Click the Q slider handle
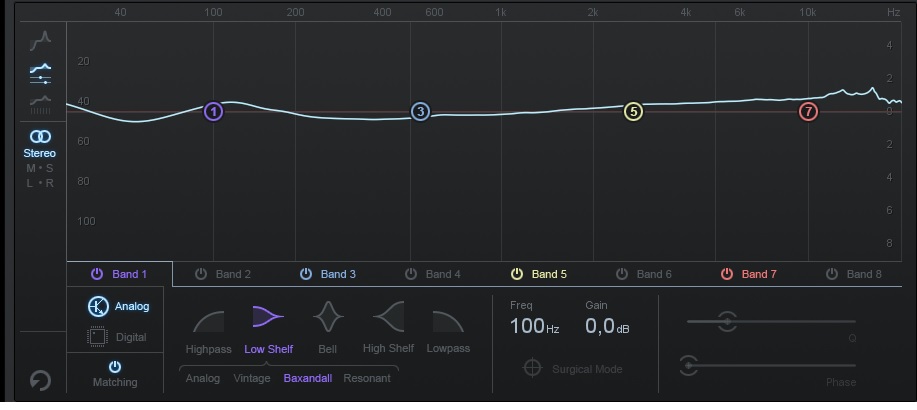This screenshot has height=410, width=917. tap(727, 321)
